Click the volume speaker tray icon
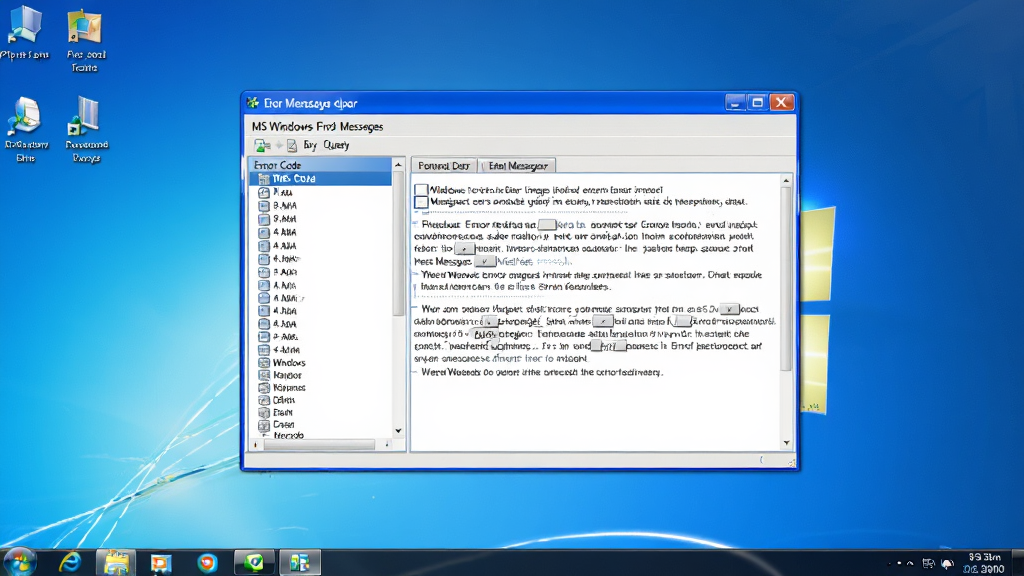This screenshot has width=1024, height=576. click(x=947, y=563)
